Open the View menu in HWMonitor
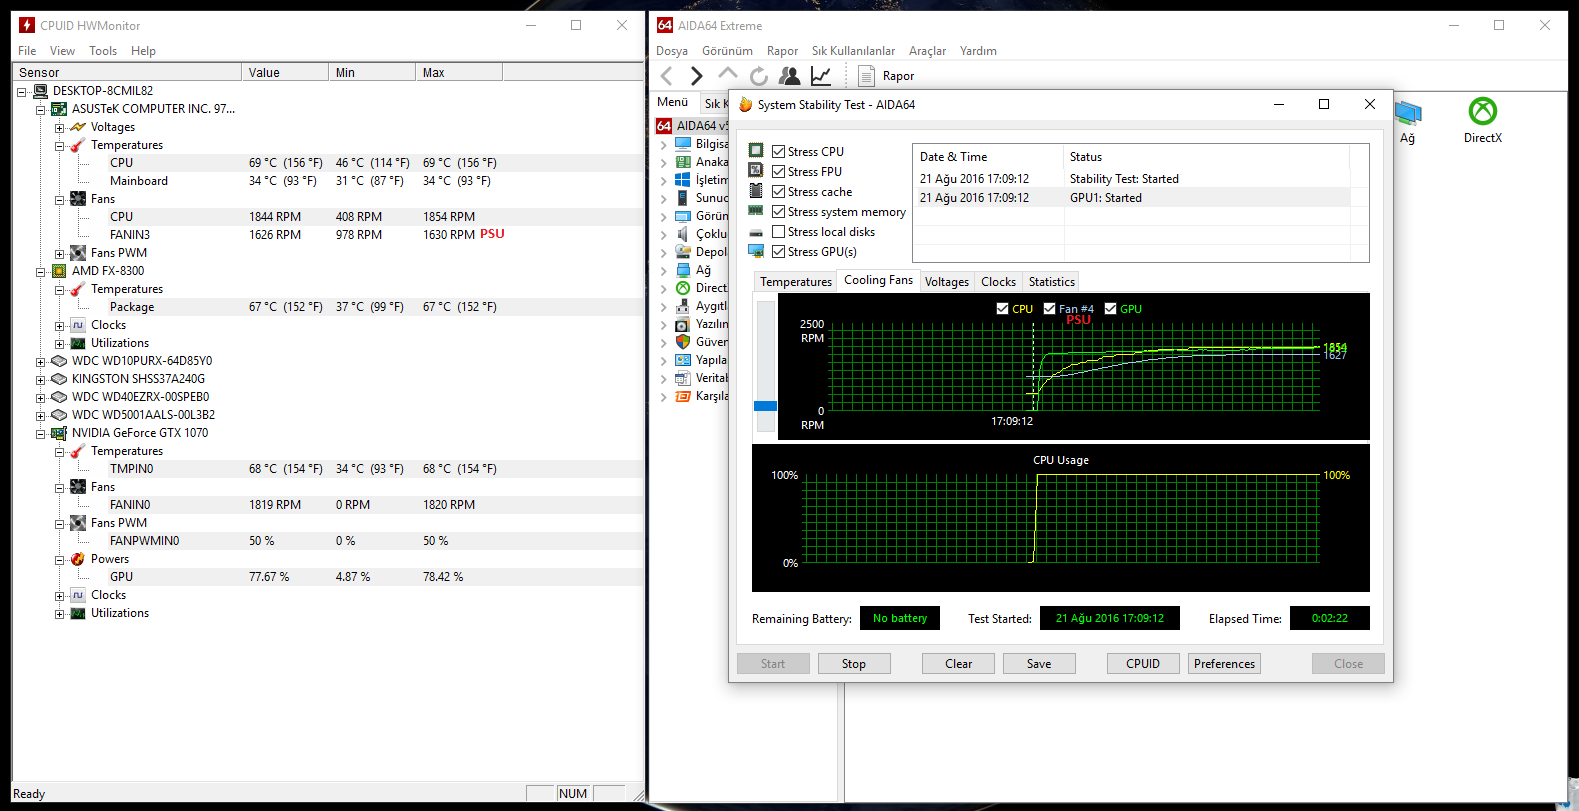The image size is (1579, 811). pyautogui.click(x=62, y=51)
